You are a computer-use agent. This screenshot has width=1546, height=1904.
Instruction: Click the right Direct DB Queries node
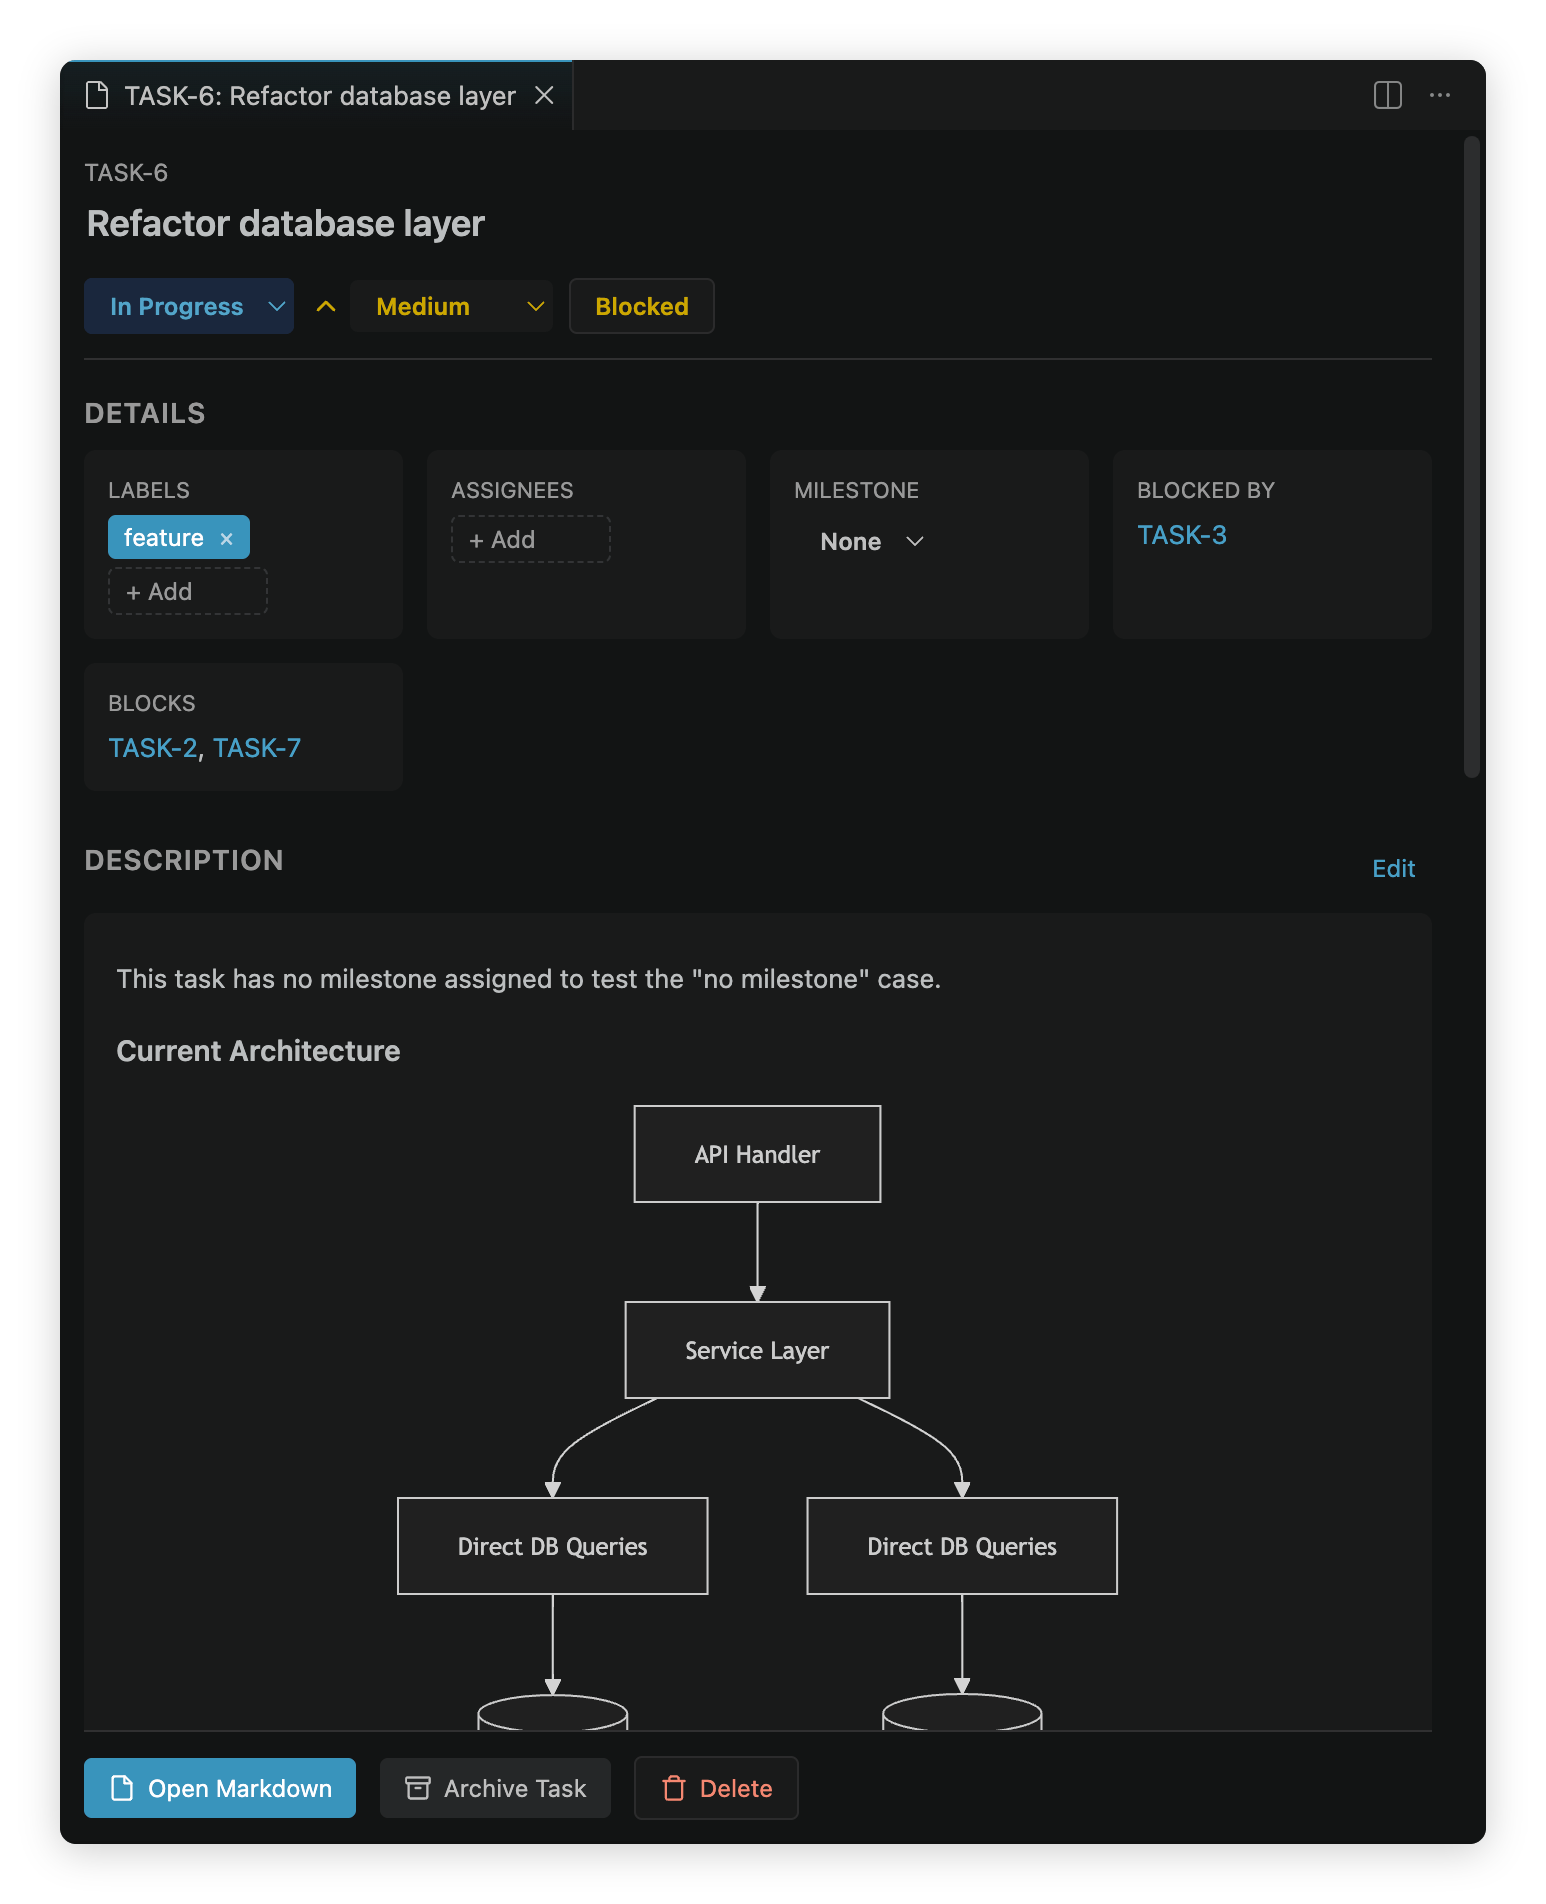click(962, 1546)
